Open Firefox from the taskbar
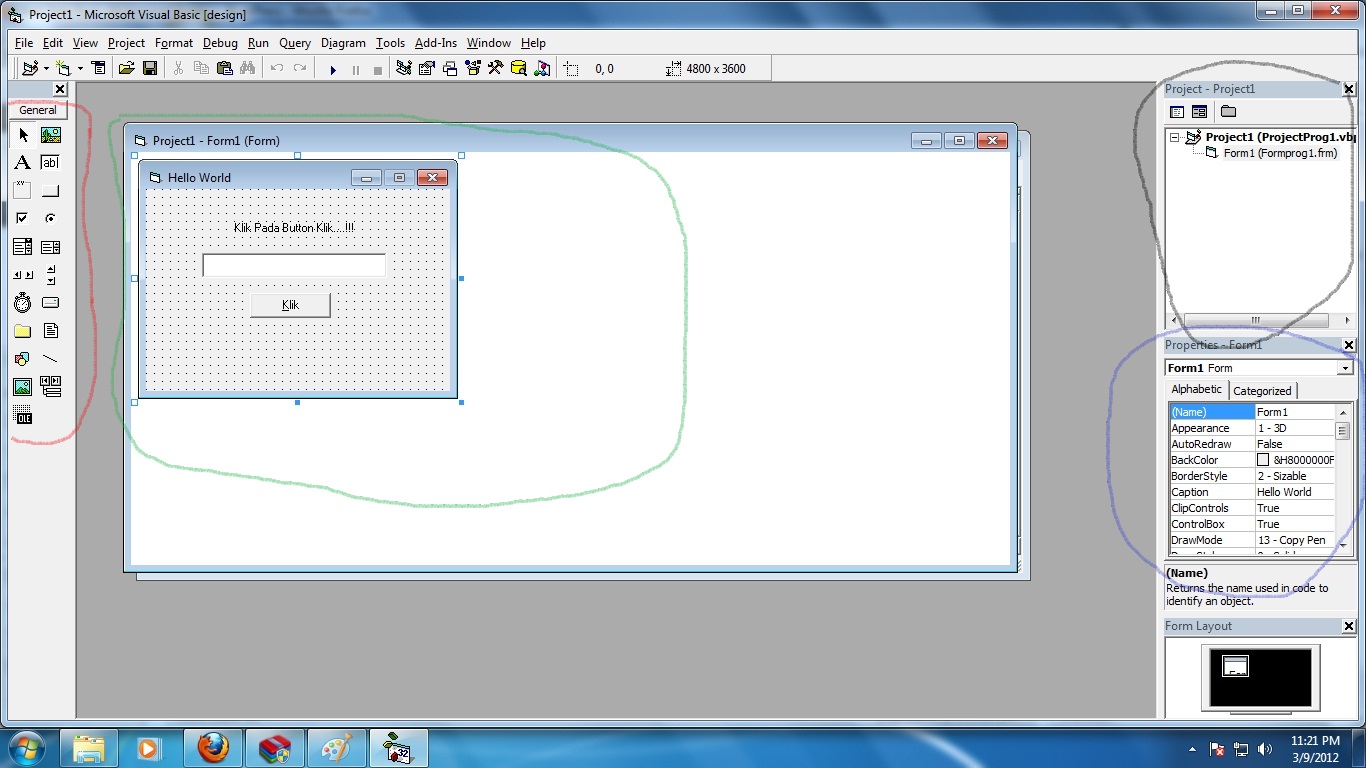The height and width of the screenshot is (768, 1366). [213, 747]
